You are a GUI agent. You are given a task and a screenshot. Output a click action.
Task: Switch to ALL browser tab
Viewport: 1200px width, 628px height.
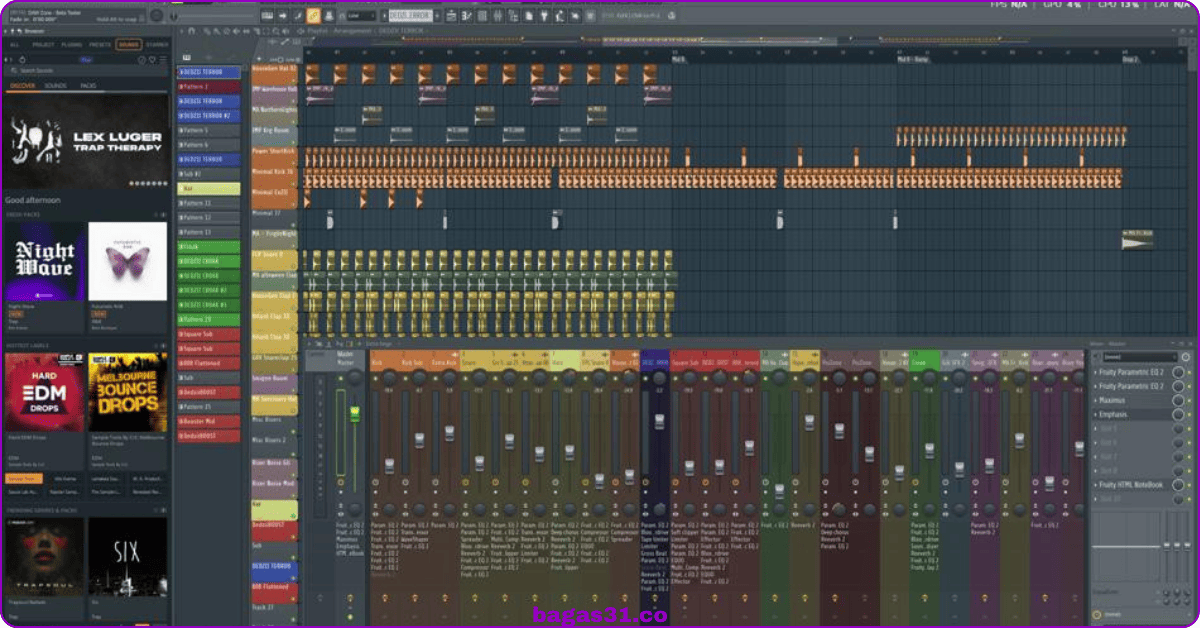point(14,45)
